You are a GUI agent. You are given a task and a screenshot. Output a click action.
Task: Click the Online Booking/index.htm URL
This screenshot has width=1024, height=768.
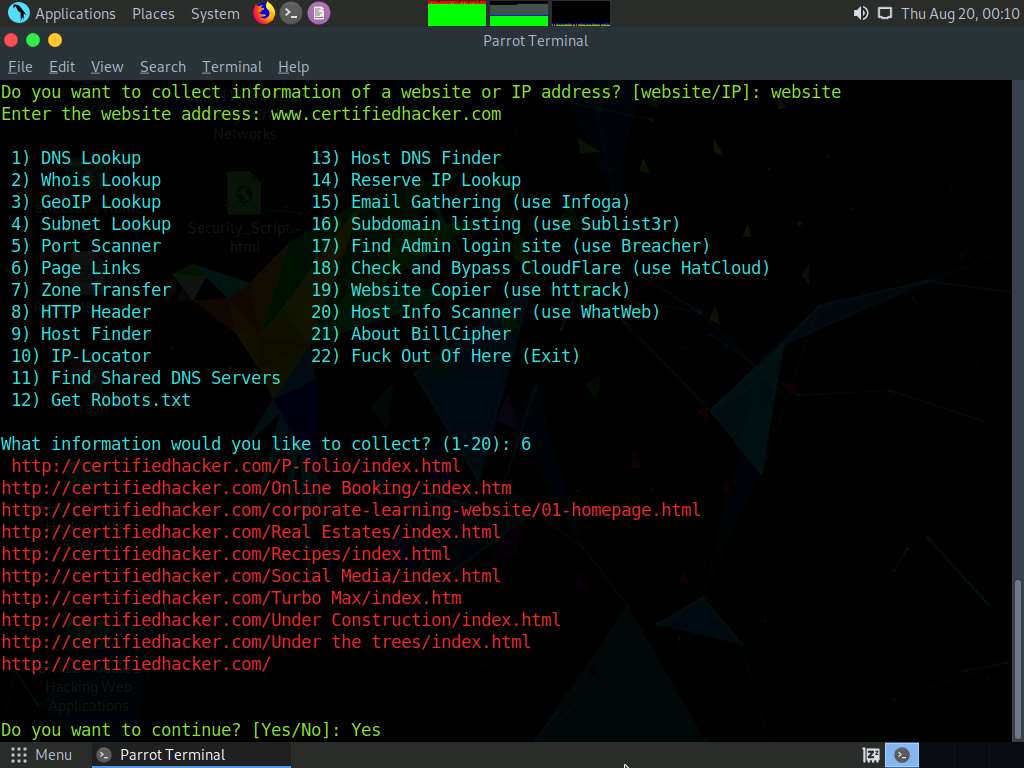[257, 488]
